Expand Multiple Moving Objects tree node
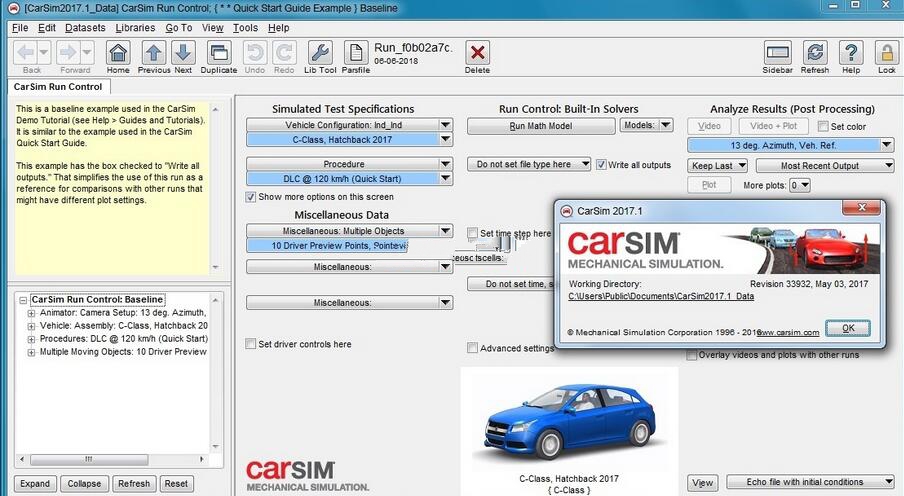 click(x=31, y=352)
